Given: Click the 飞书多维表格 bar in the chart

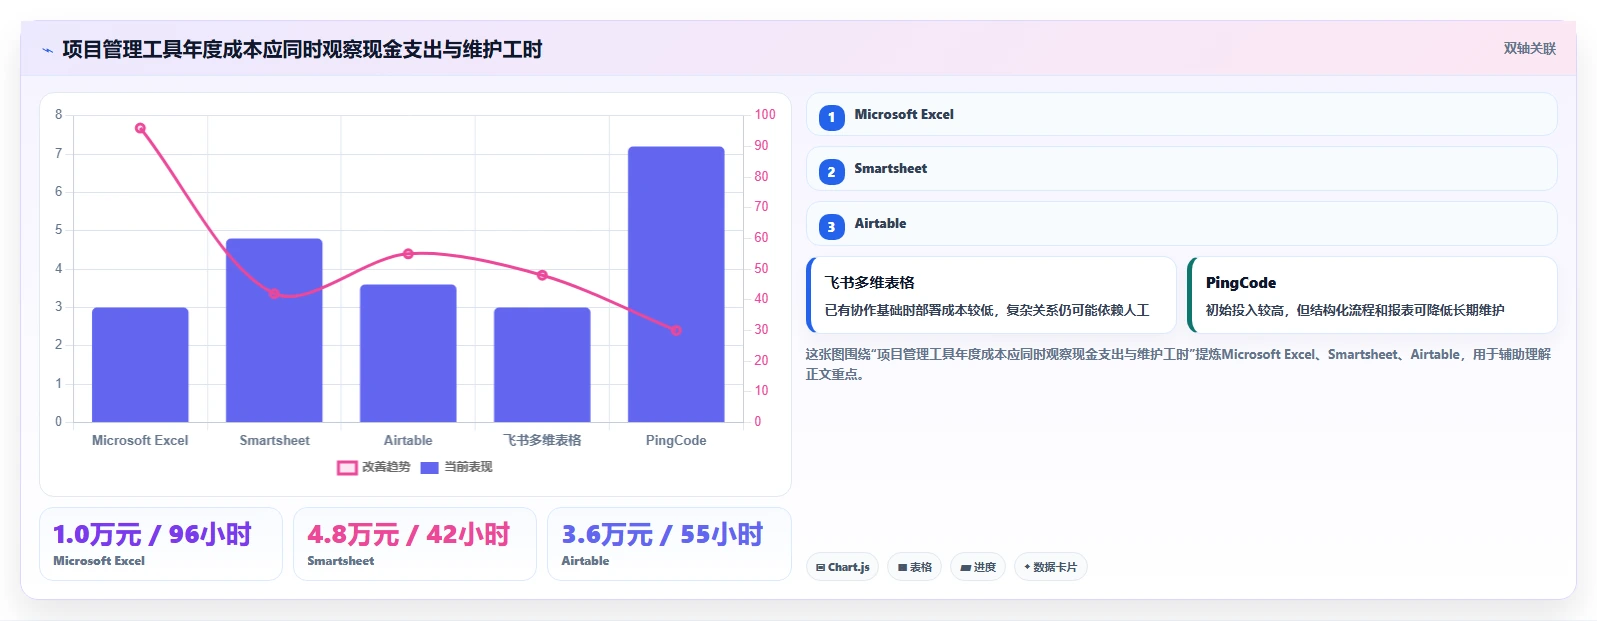Looking at the screenshot, I should (x=542, y=364).
